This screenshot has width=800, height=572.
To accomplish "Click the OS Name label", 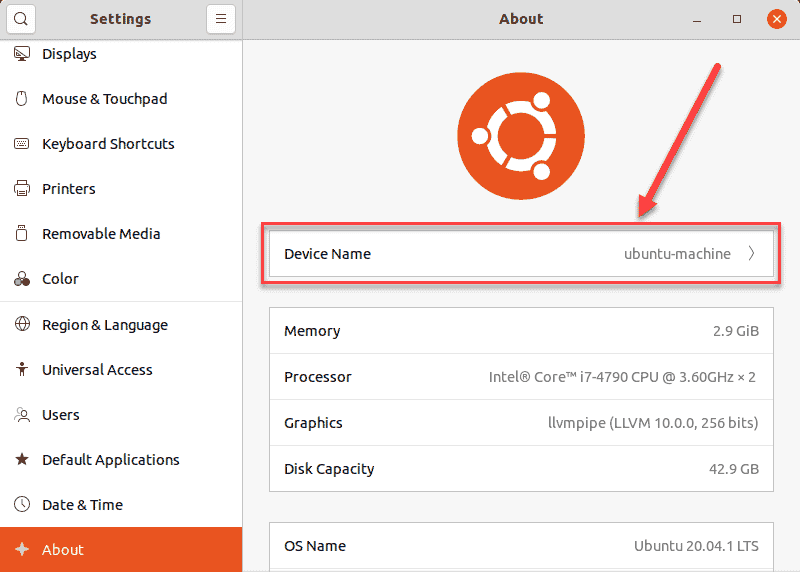I will click(x=315, y=545).
